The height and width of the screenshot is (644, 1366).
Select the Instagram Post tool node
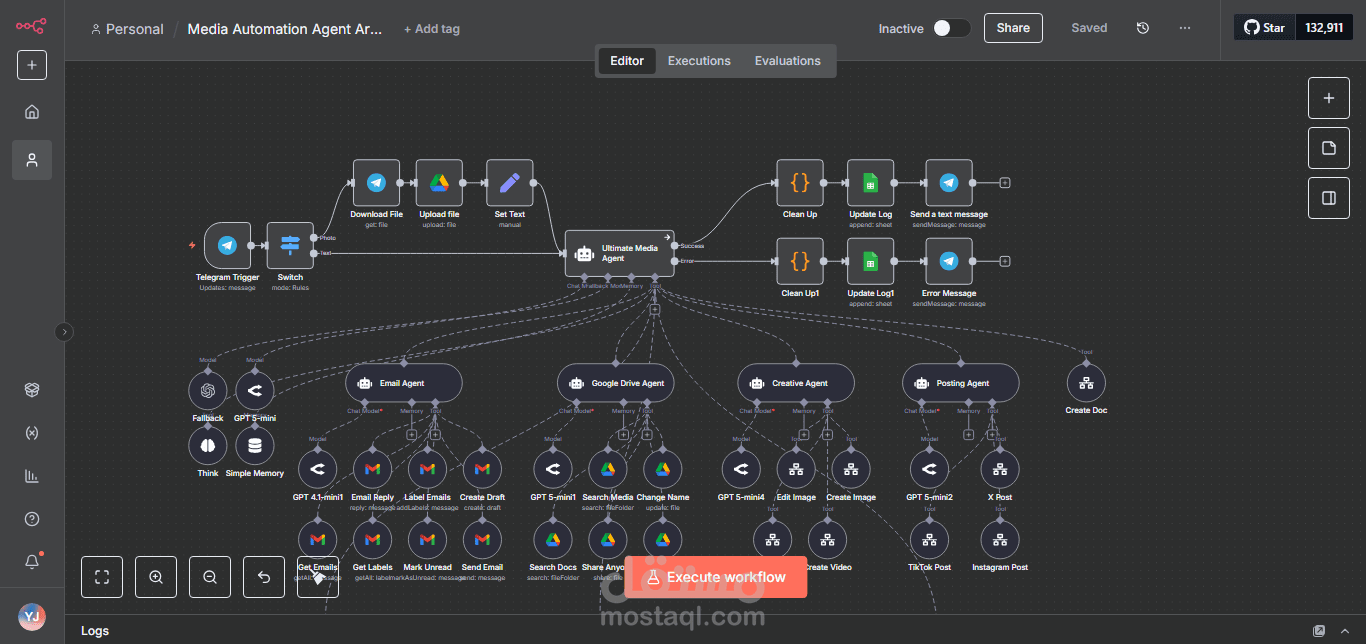[1000, 540]
